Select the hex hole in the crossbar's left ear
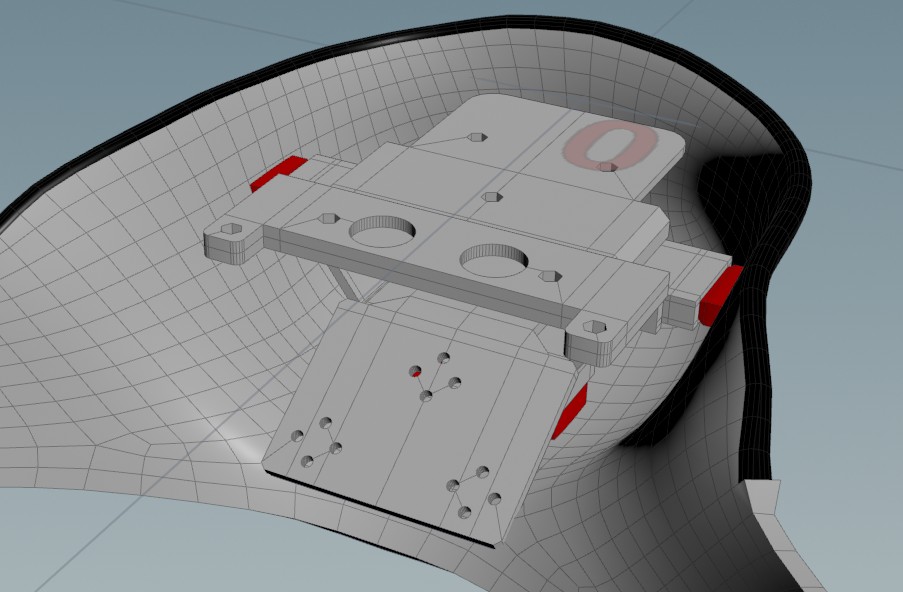The image size is (903, 592). (231, 231)
